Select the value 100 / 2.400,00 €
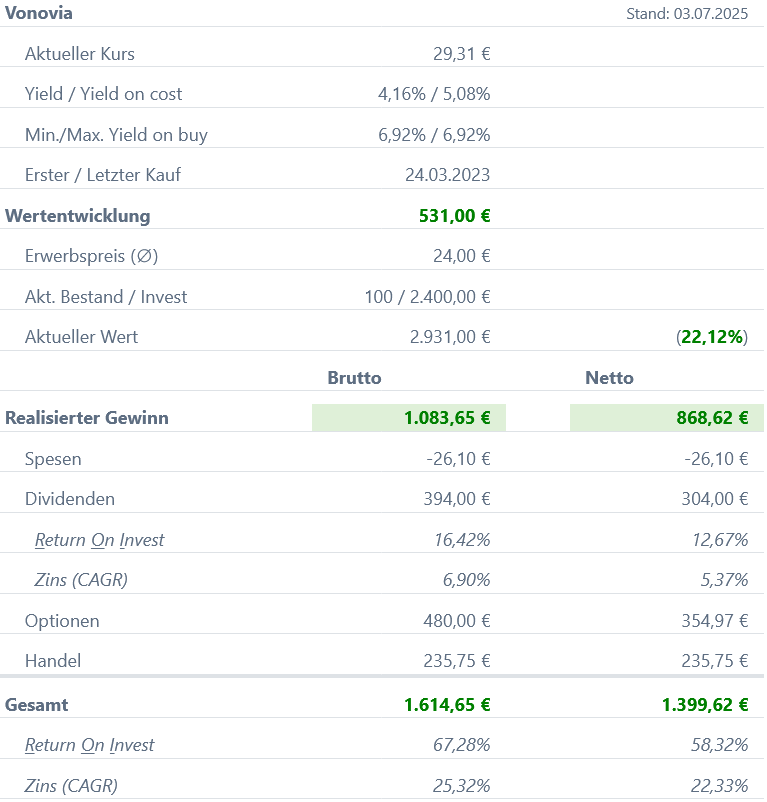The image size is (767, 802). (427, 297)
